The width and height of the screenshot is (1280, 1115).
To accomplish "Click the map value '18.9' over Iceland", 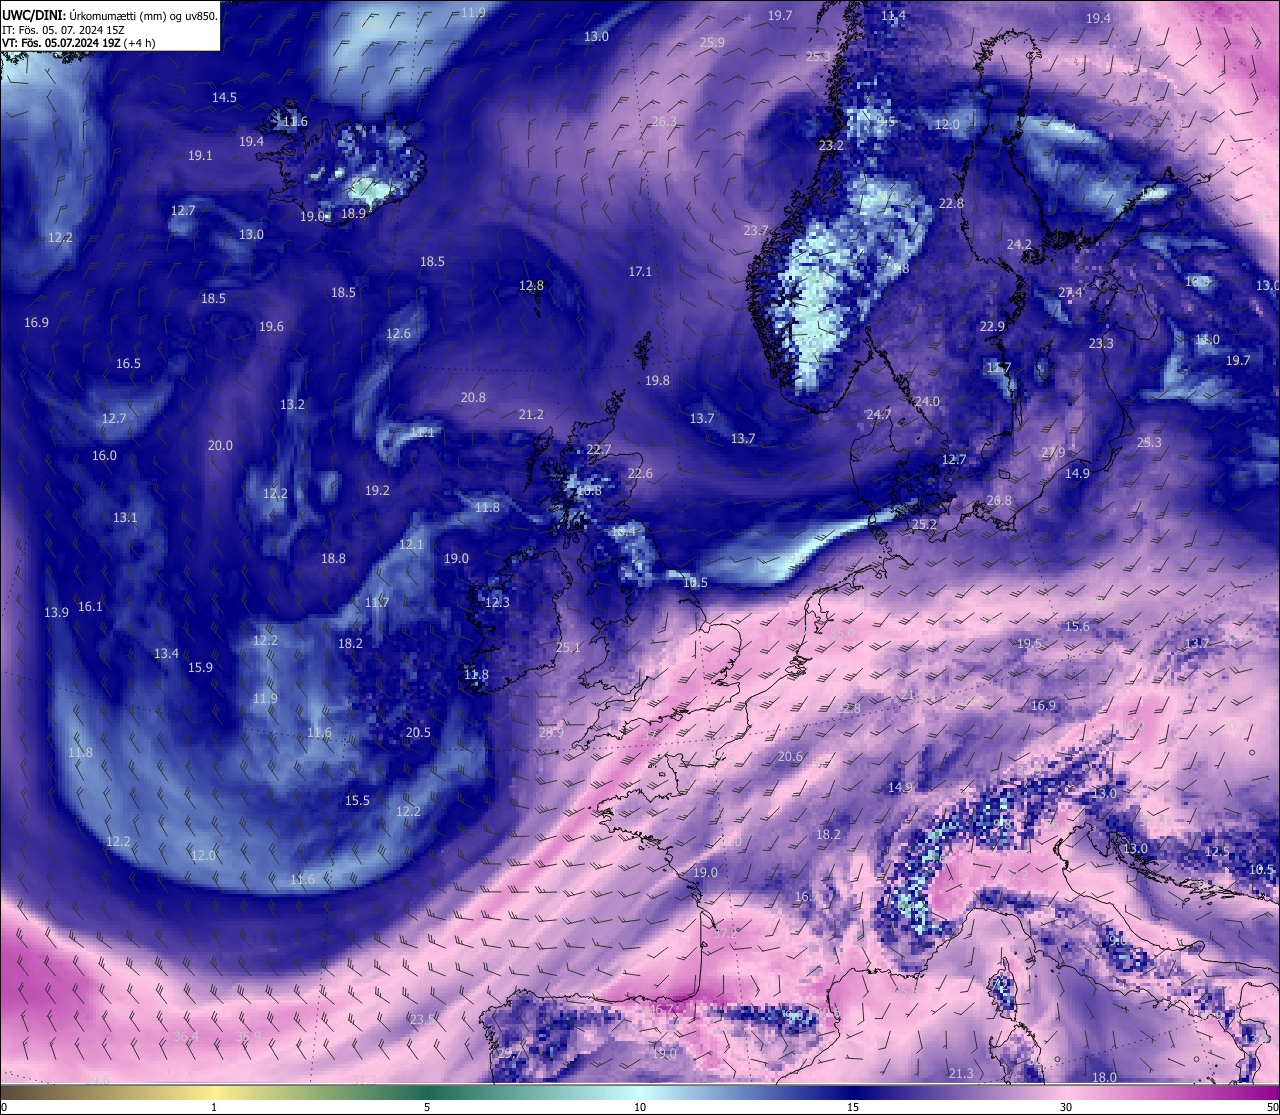I will [353, 214].
